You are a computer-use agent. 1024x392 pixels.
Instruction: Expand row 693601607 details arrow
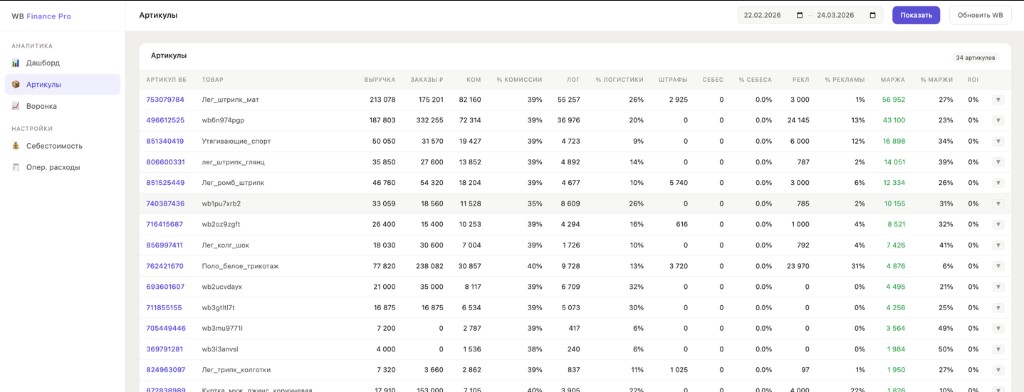coord(998,286)
